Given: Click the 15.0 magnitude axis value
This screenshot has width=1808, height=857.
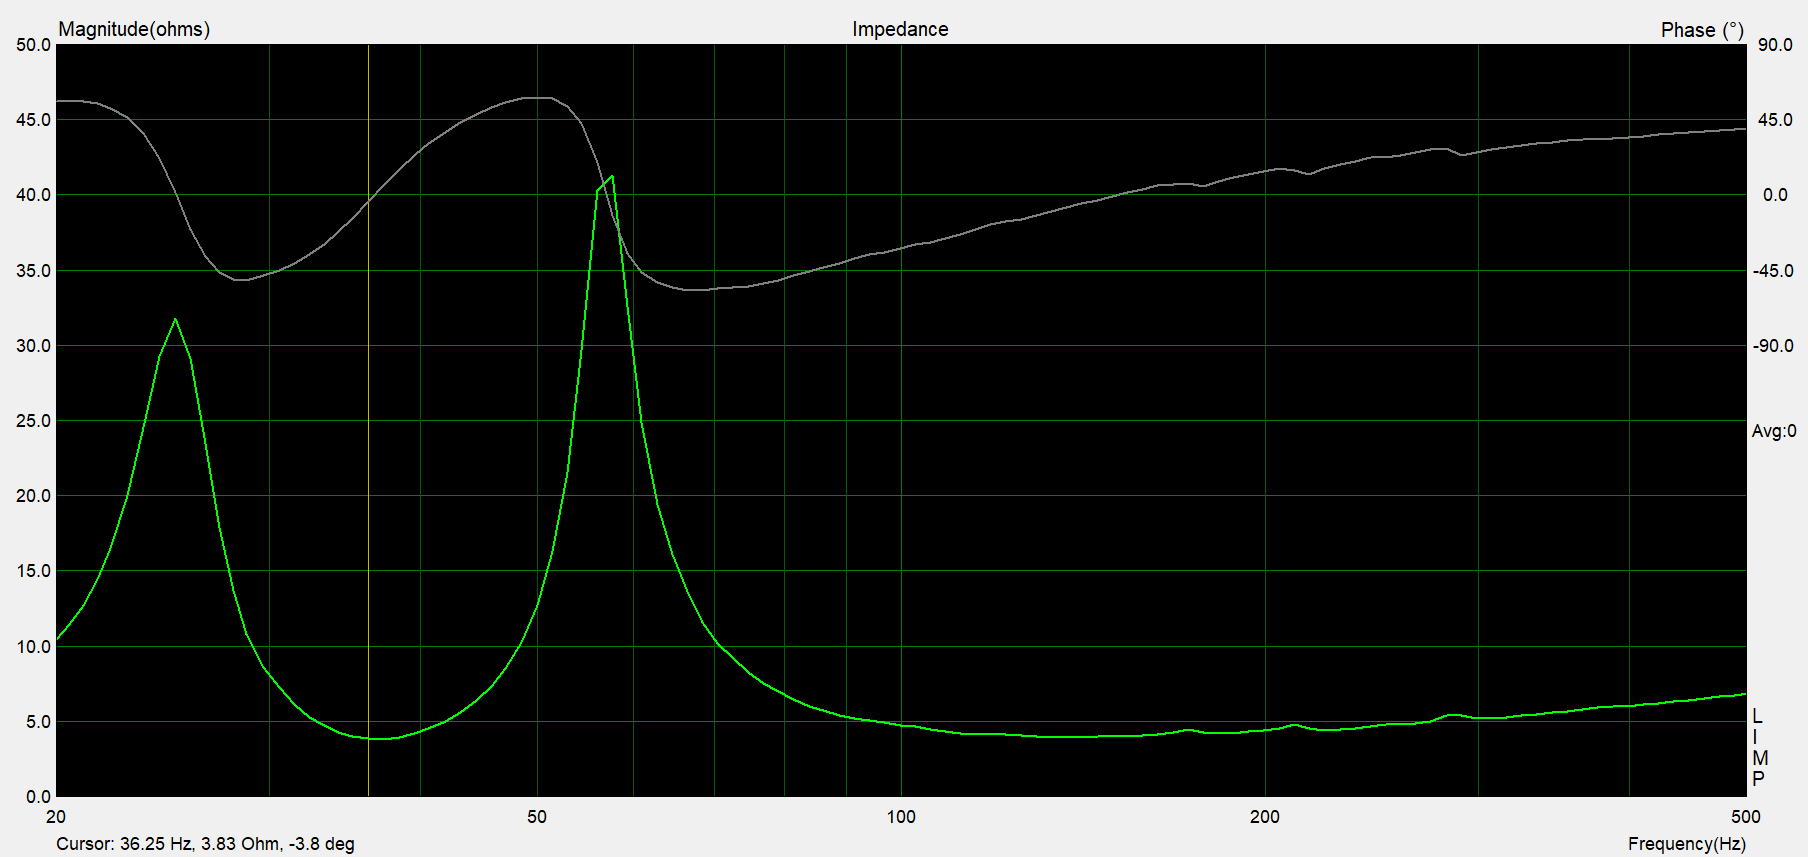Looking at the screenshot, I should (33, 571).
